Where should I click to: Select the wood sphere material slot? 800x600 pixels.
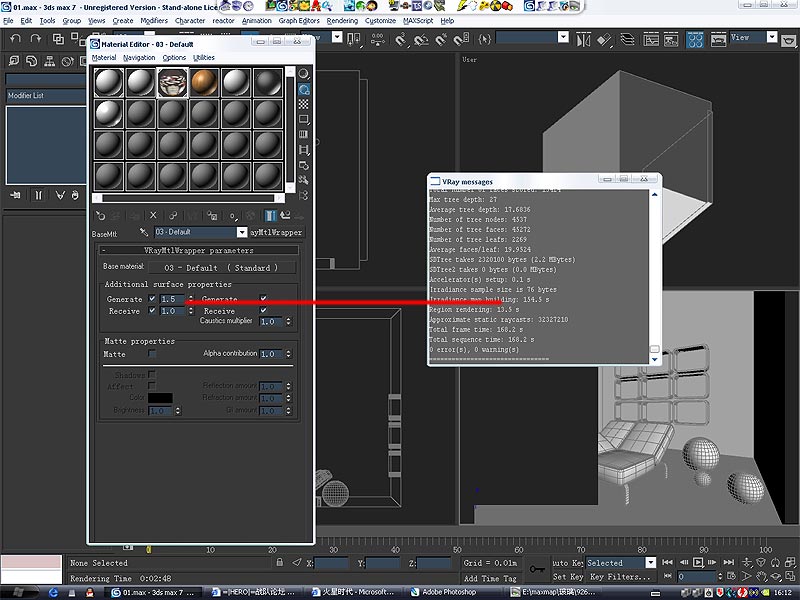pos(204,83)
